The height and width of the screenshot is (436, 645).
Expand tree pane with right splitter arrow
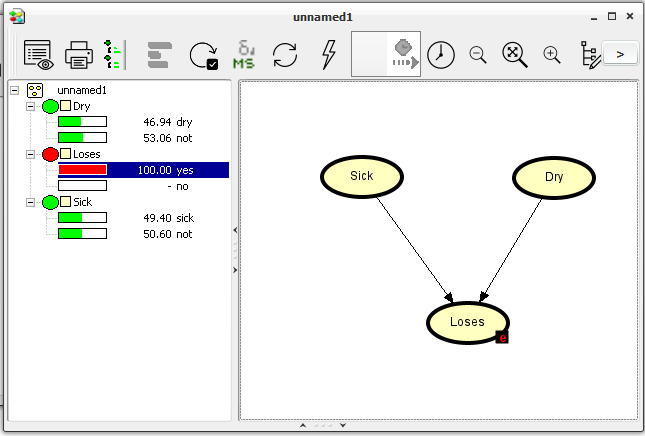click(235, 270)
